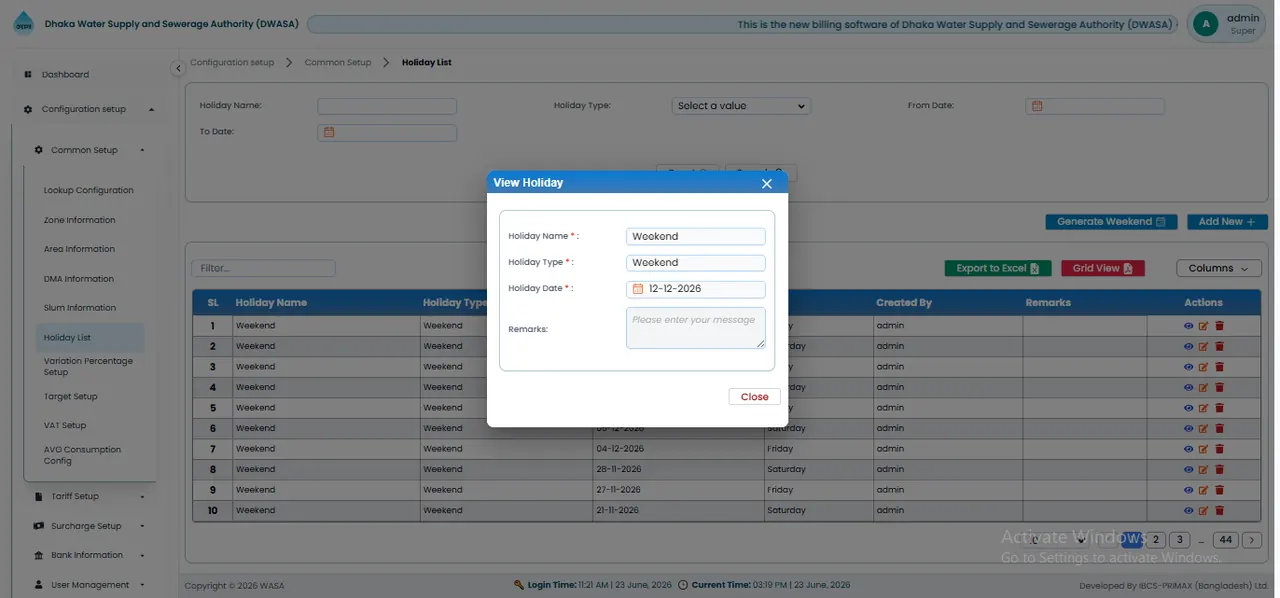Open Lookup Configuration in the sidebar
The height and width of the screenshot is (598, 1280).
click(88, 190)
